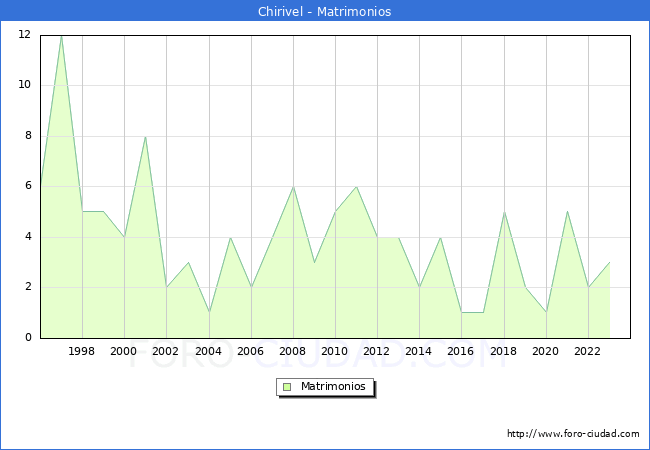Click the 2006 x-axis label
650x450 pixels.
[x=250, y=351]
